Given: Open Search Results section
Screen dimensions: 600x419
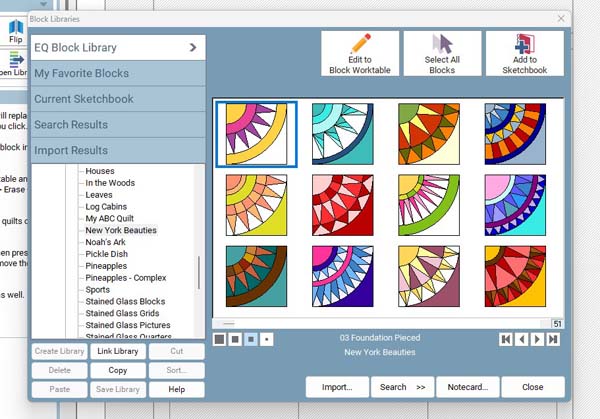Looking at the screenshot, I should [x=118, y=124].
